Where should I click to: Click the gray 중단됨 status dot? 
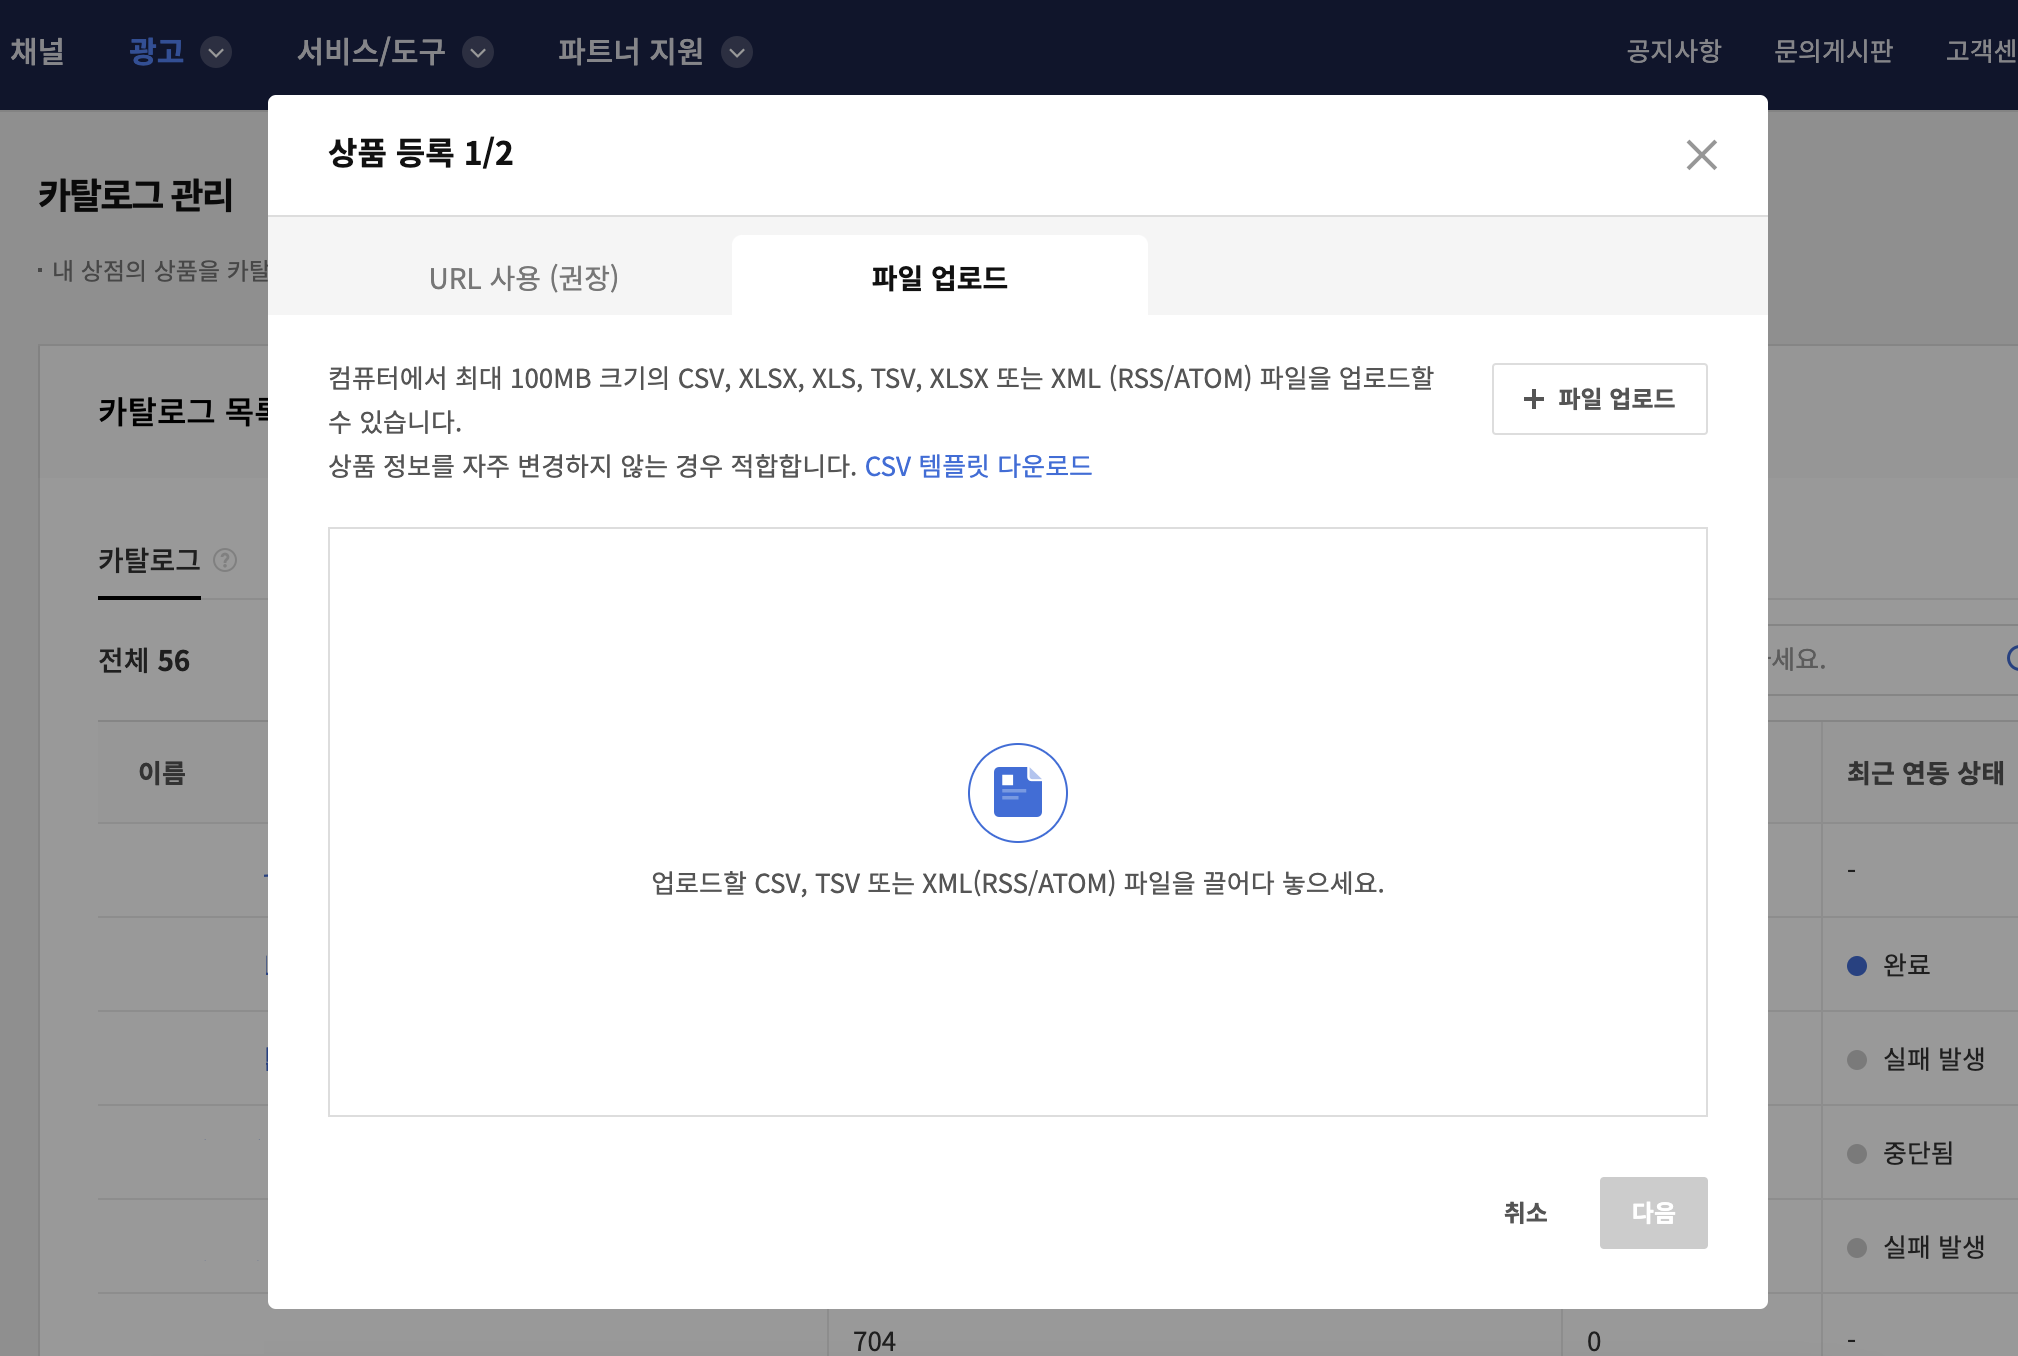(x=1857, y=1153)
